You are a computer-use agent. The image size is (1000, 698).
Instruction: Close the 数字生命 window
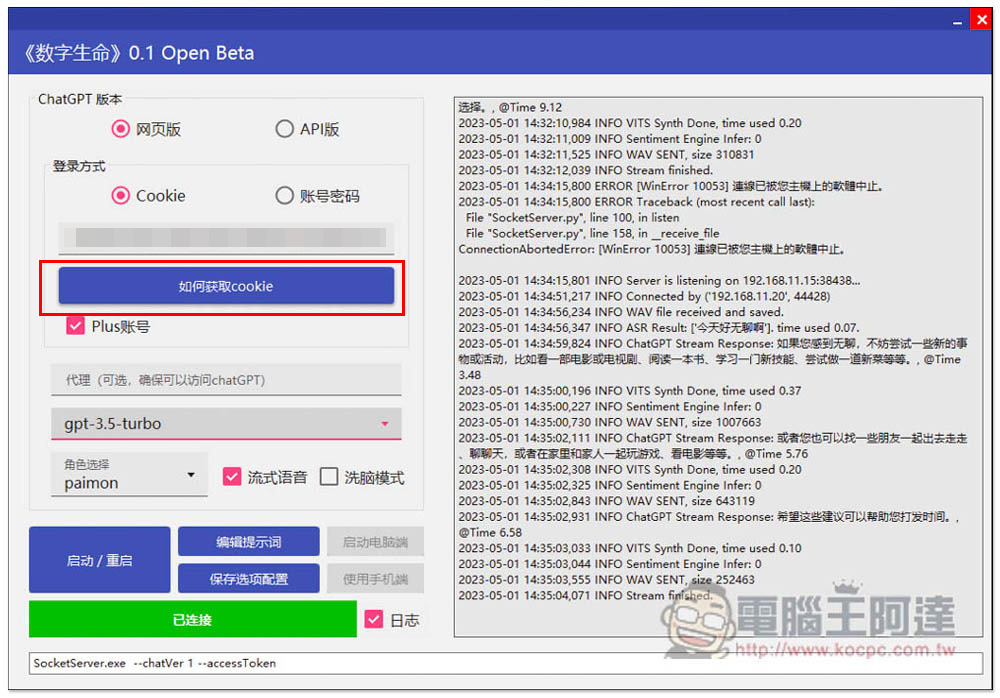982,19
